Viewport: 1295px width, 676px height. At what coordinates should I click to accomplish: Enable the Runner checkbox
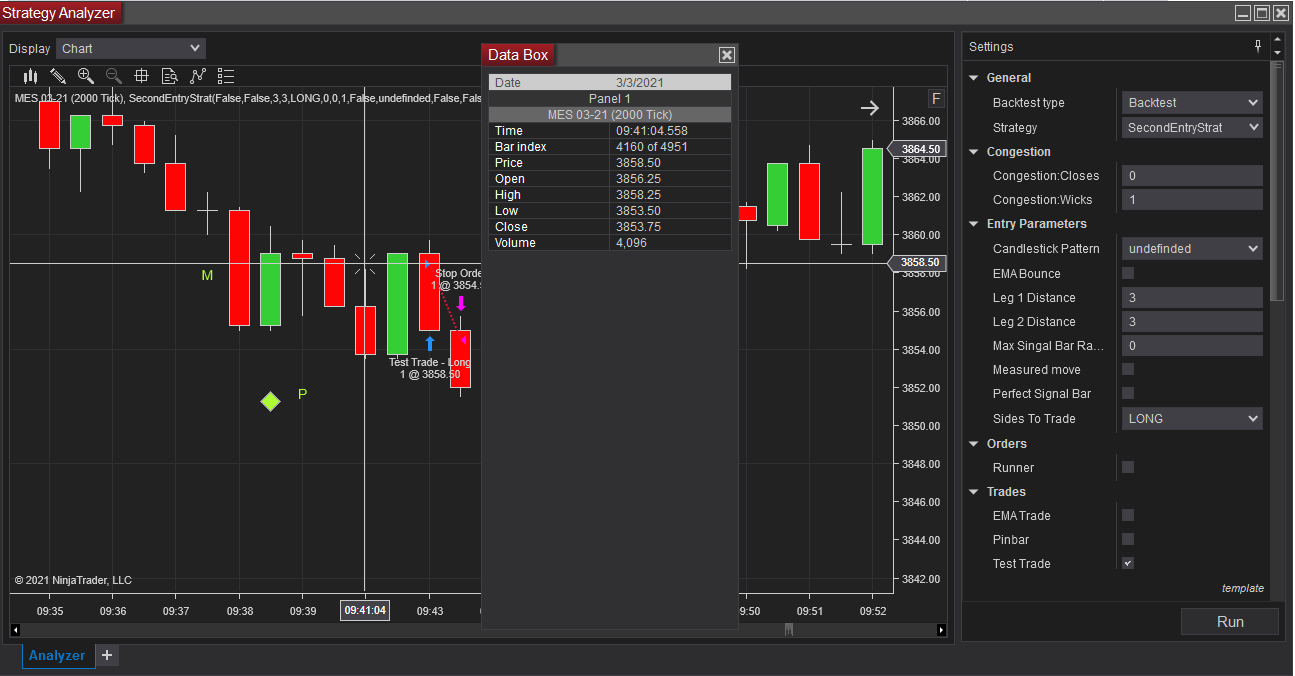pos(1128,467)
